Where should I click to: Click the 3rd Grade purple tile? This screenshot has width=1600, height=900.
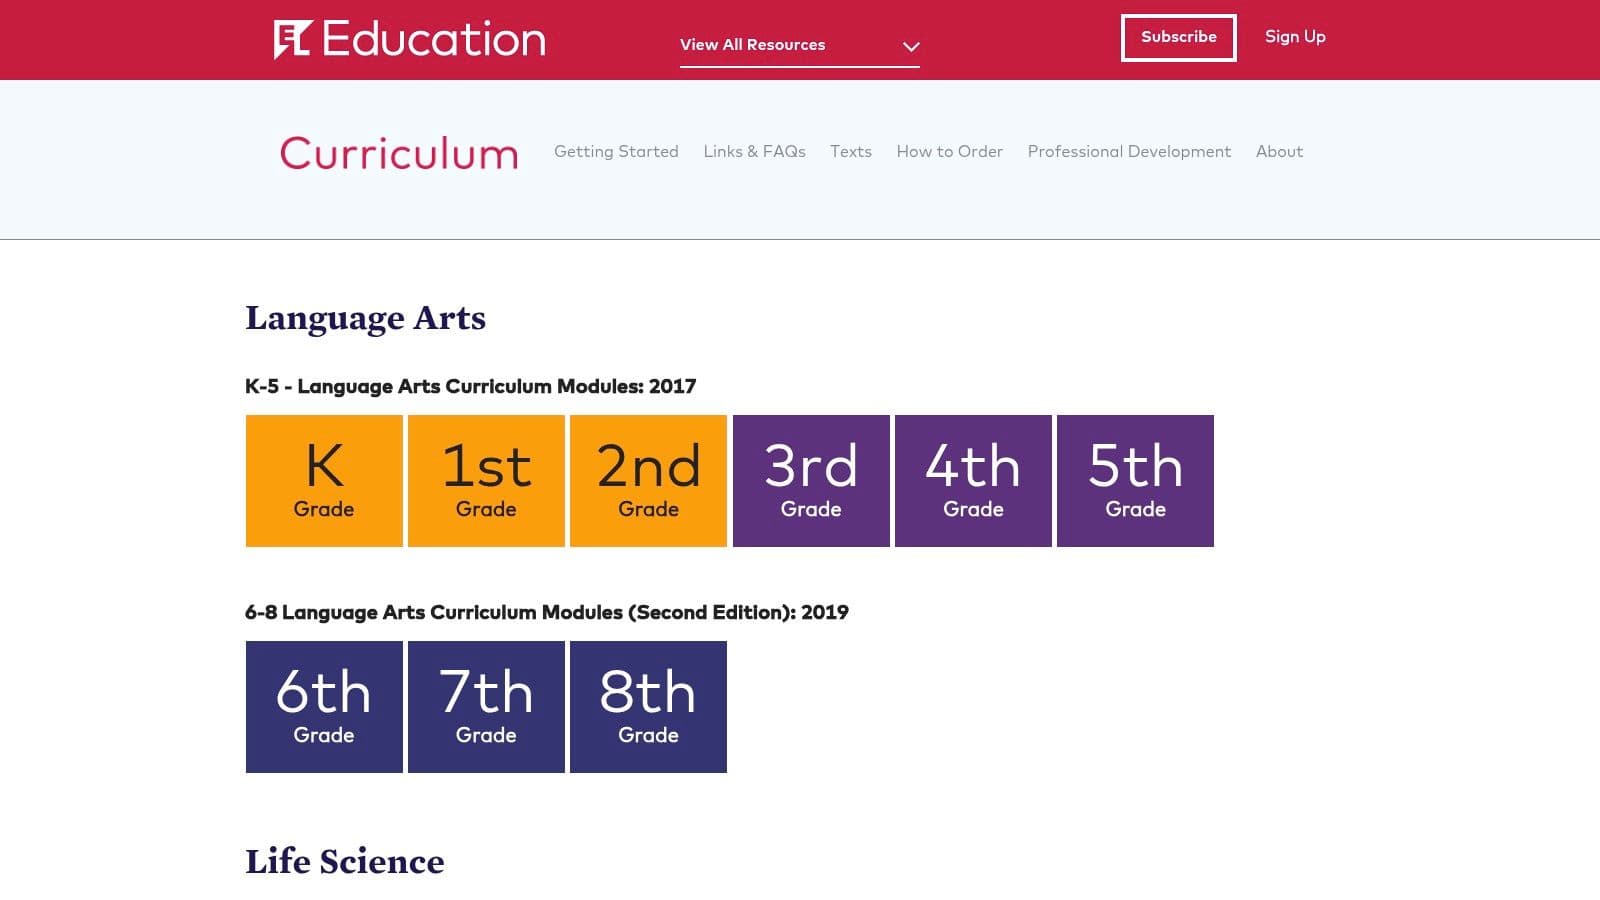[811, 480]
